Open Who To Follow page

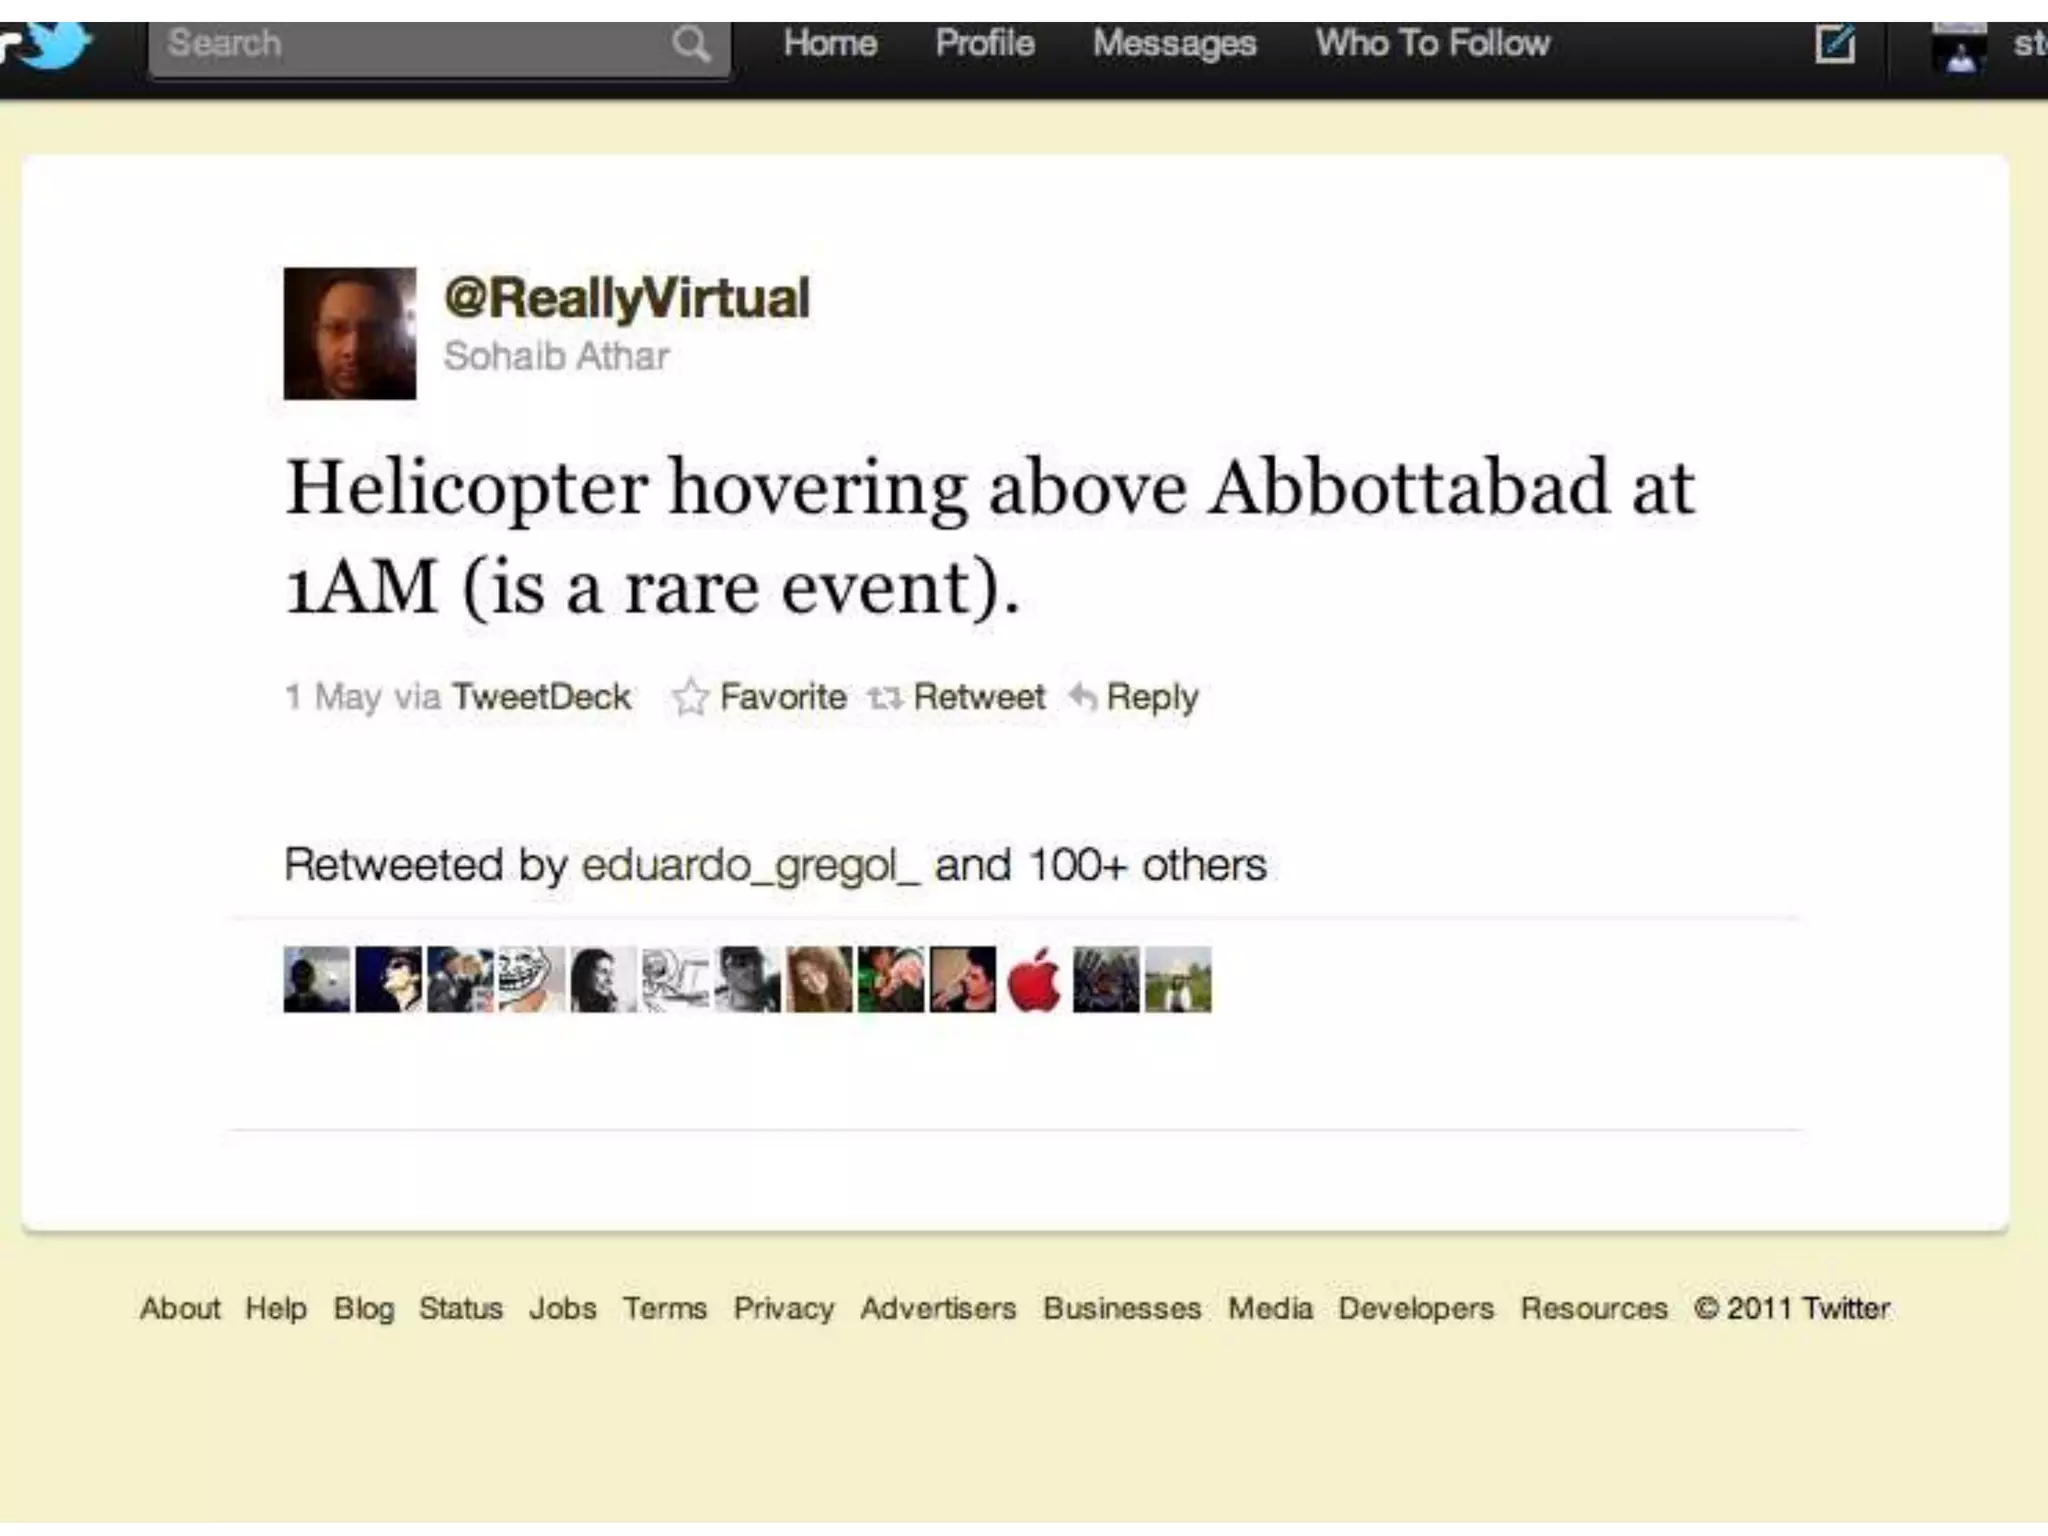(x=1432, y=43)
